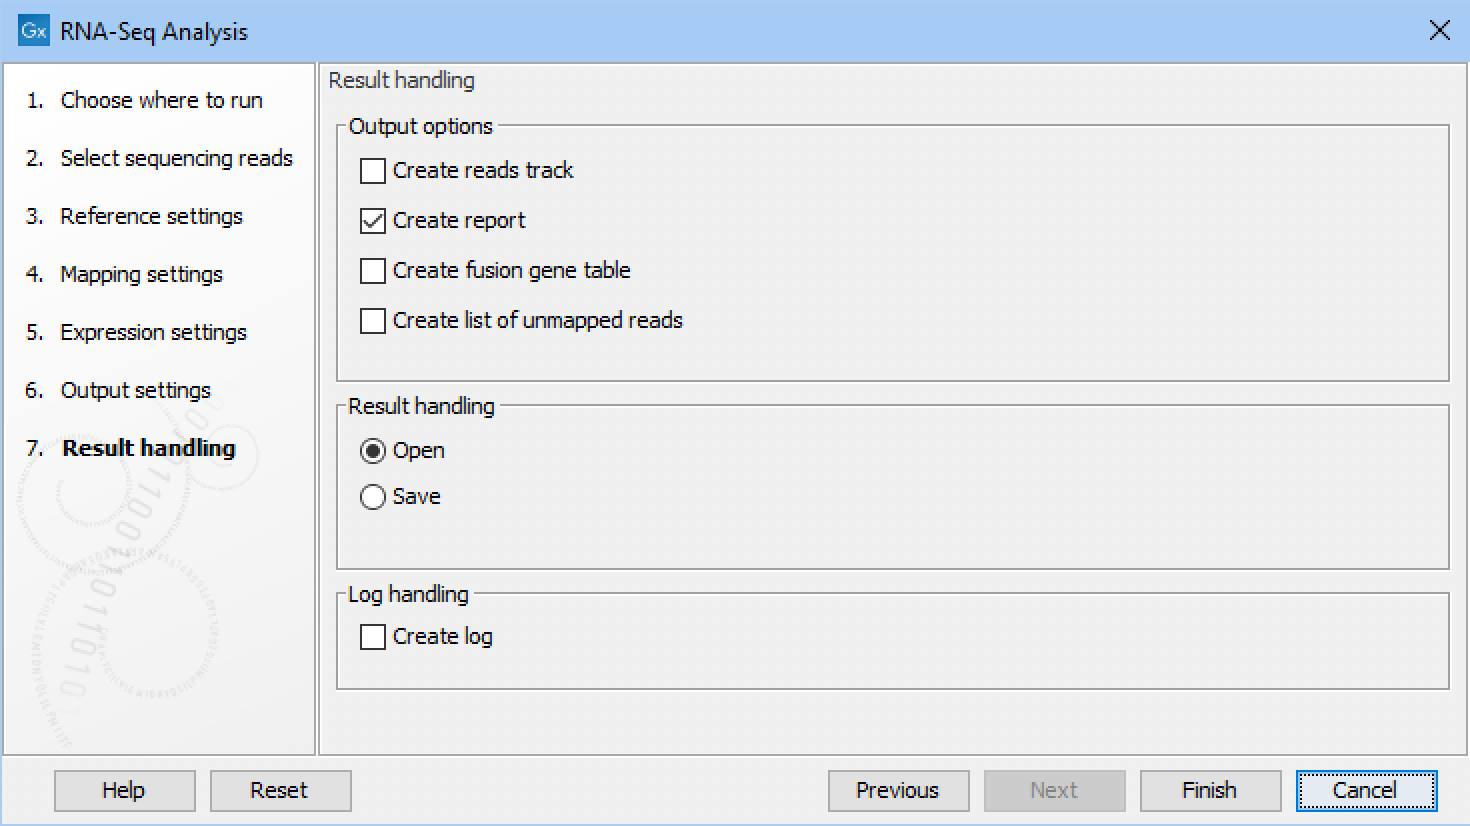Navigate to Expression settings step

[x=153, y=333]
